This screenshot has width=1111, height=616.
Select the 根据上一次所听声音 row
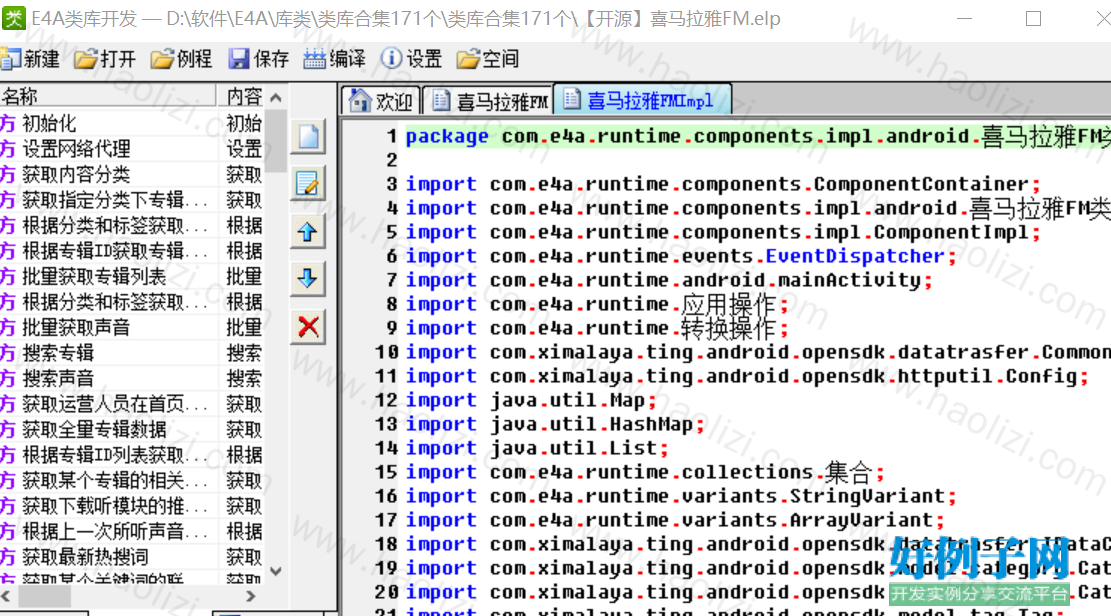click(x=132, y=532)
